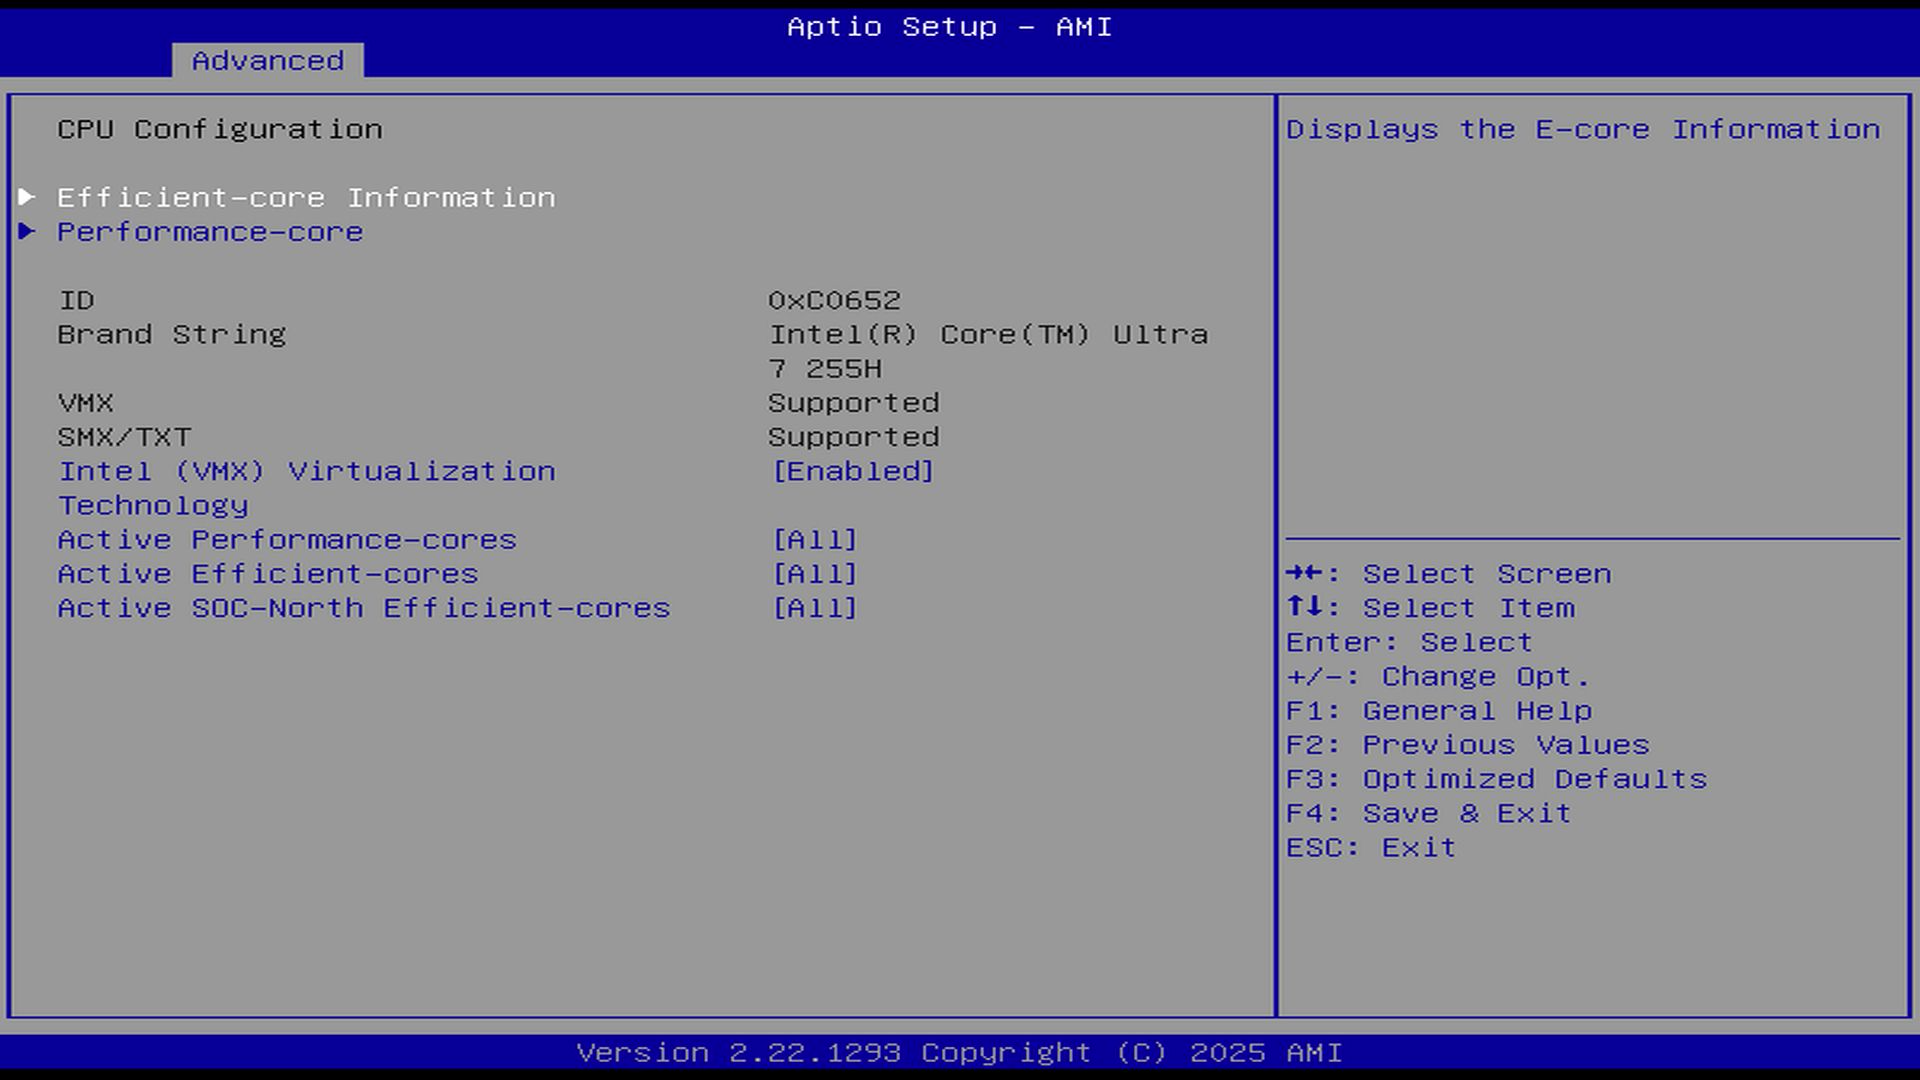1920x1080 pixels.
Task: Open Efficient-core Information submenu
Action: point(306,198)
